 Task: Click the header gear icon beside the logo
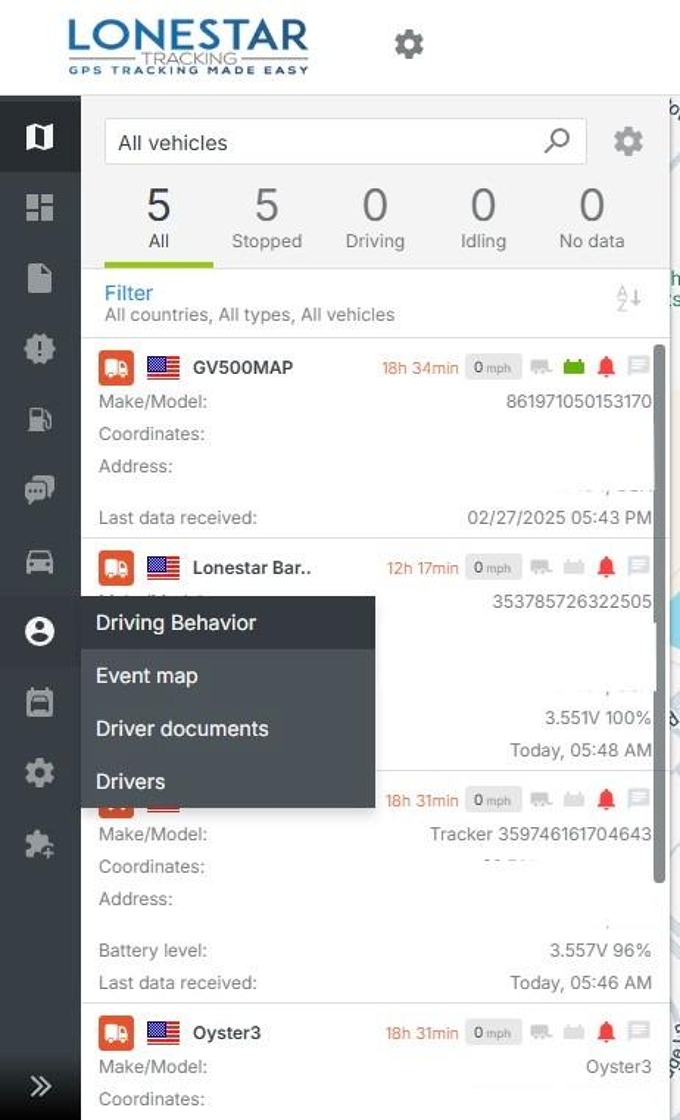(409, 44)
